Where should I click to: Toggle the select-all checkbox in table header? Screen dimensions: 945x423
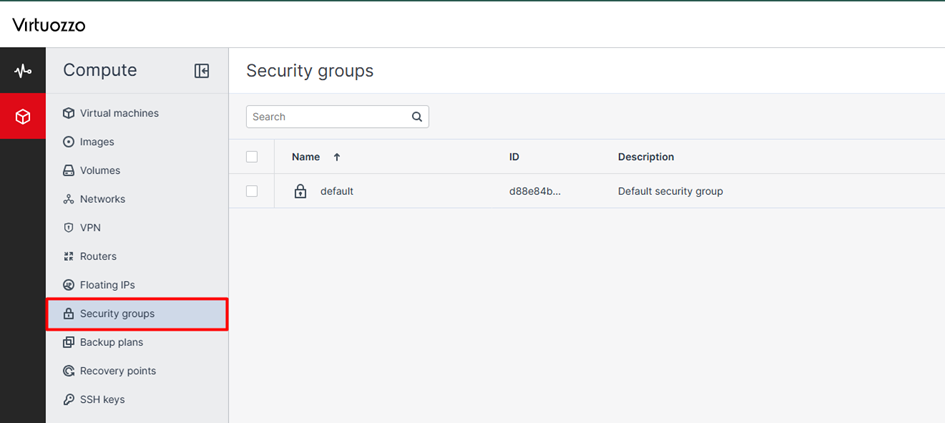click(252, 157)
